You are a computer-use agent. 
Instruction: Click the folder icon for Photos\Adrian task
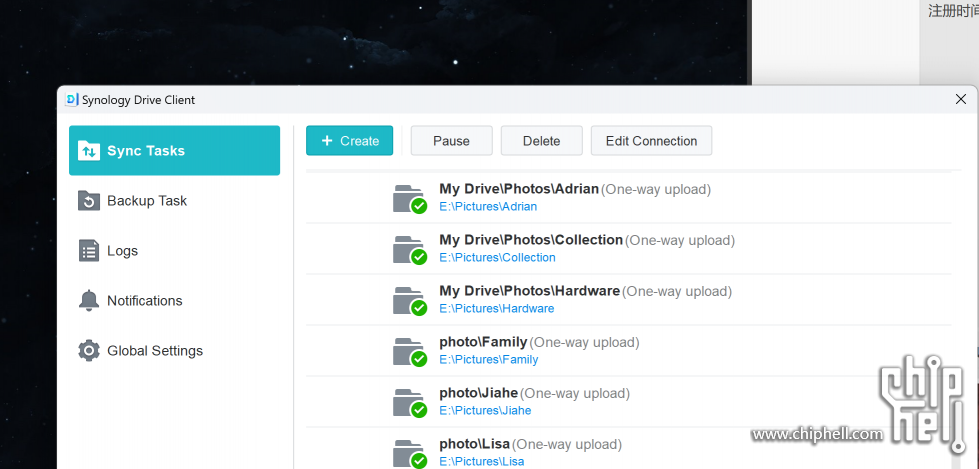(x=410, y=199)
